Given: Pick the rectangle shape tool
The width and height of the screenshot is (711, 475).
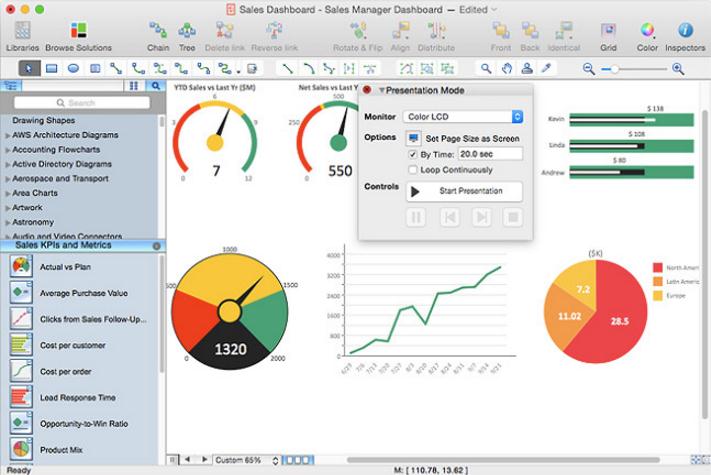Looking at the screenshot, I should click(52, 68).
